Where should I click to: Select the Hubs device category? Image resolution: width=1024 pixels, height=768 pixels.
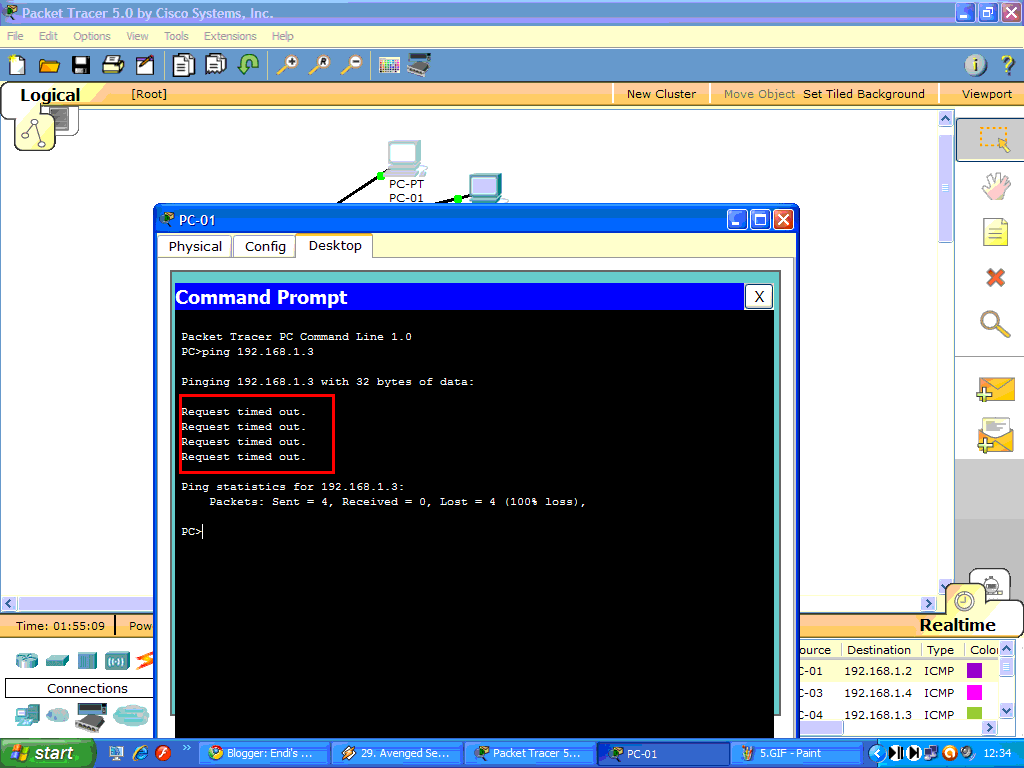coord(87,661)
